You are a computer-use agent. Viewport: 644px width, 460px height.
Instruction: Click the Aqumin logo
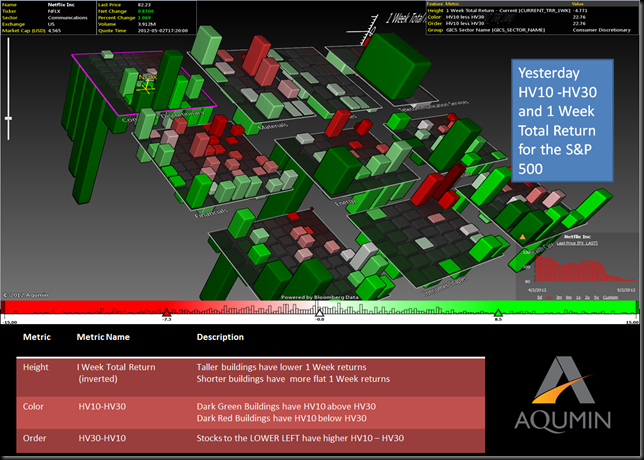pyautogui.click(x=562, y=394)
